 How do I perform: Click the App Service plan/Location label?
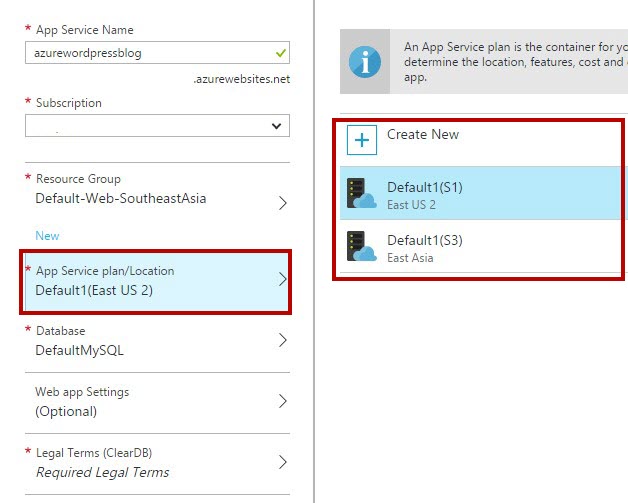click(105, 271)
